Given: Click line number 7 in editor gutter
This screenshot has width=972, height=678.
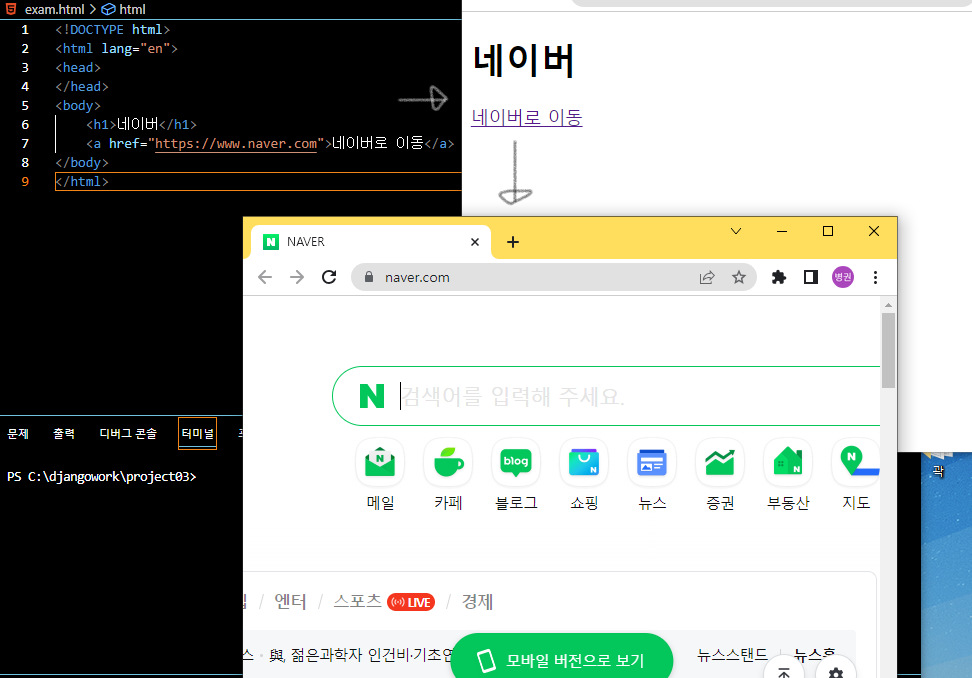Looking at the screenshot, I should coord(25,144).
